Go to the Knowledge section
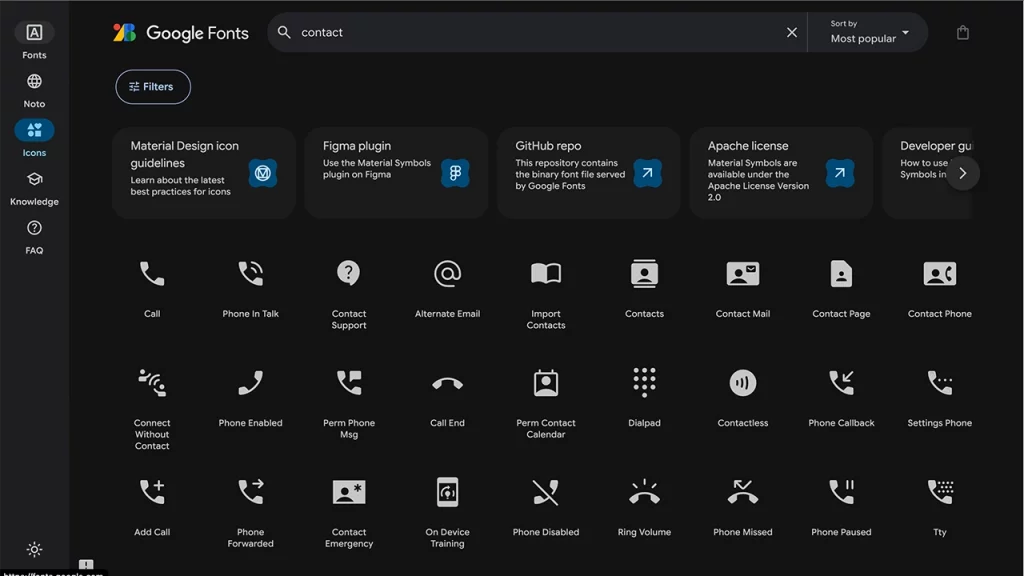This screenshot has width=1024, height=576. 34,186
